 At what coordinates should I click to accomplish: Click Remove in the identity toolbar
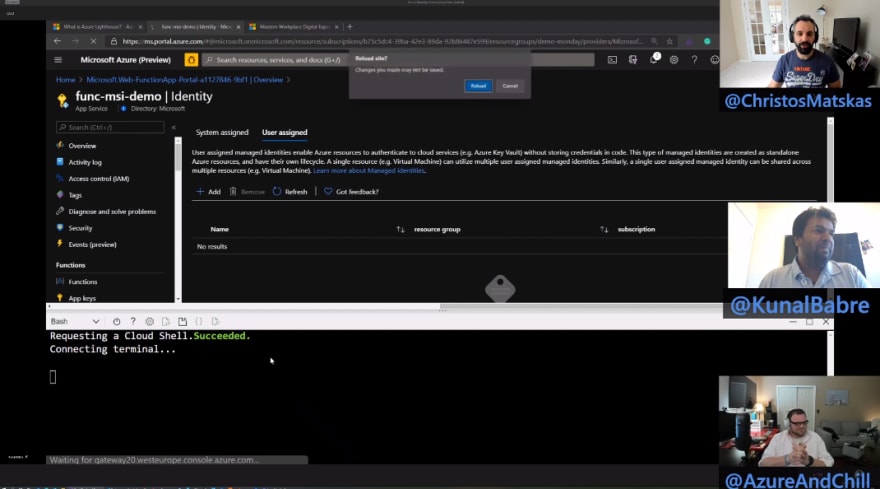point(247,192)
